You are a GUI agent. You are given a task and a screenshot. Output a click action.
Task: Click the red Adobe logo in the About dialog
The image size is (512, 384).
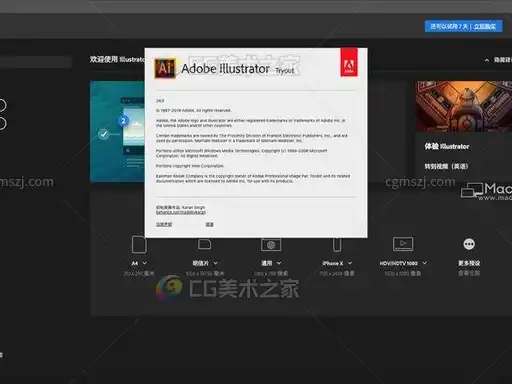tap(349, 62)
